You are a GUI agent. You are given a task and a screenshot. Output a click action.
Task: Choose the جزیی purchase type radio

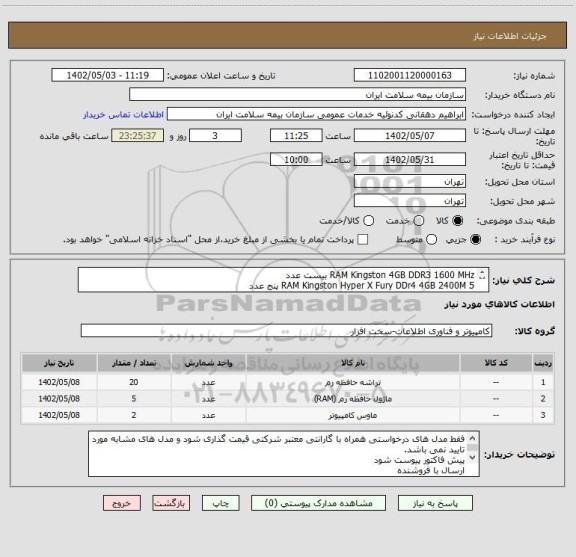coord(476,240)
